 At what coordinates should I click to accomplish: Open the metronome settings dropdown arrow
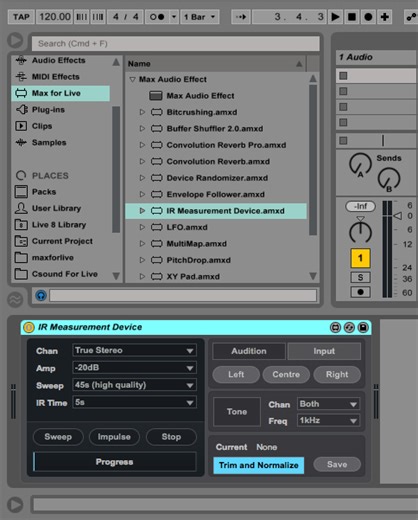(174, 17)
